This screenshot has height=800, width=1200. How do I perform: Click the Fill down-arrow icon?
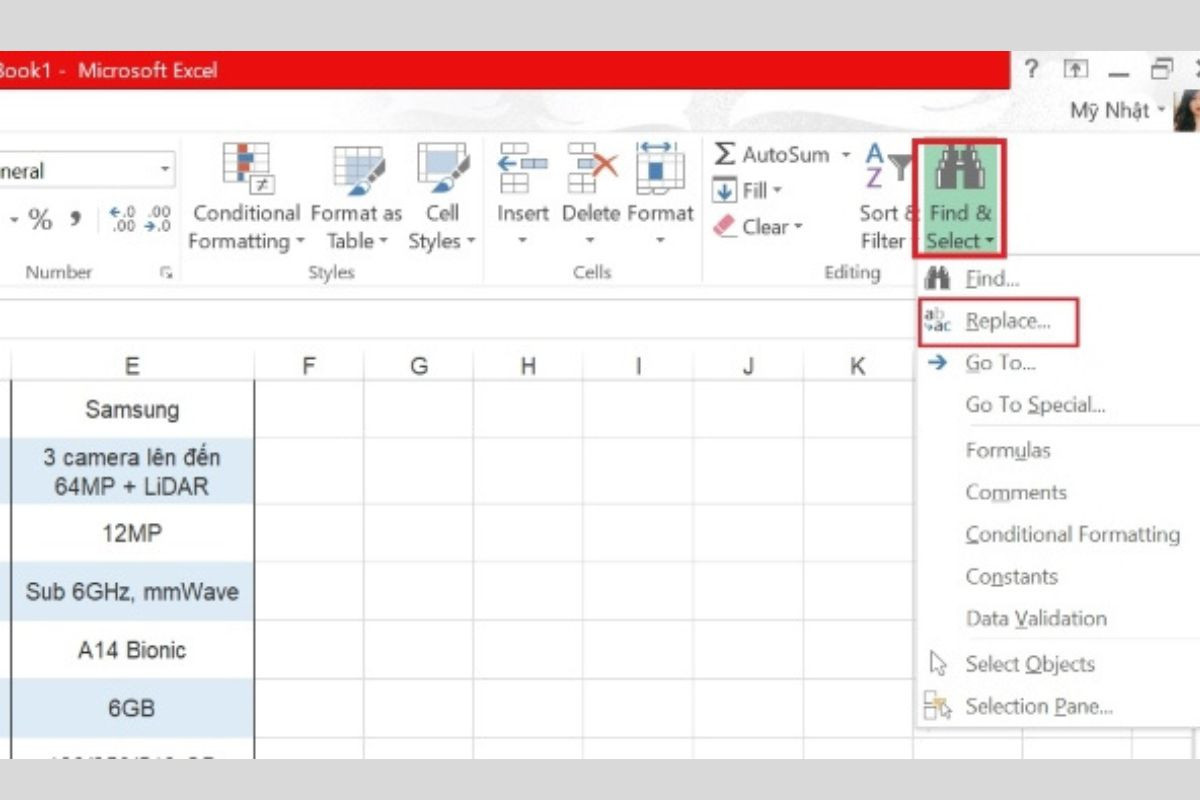click(x=724, y=190)
